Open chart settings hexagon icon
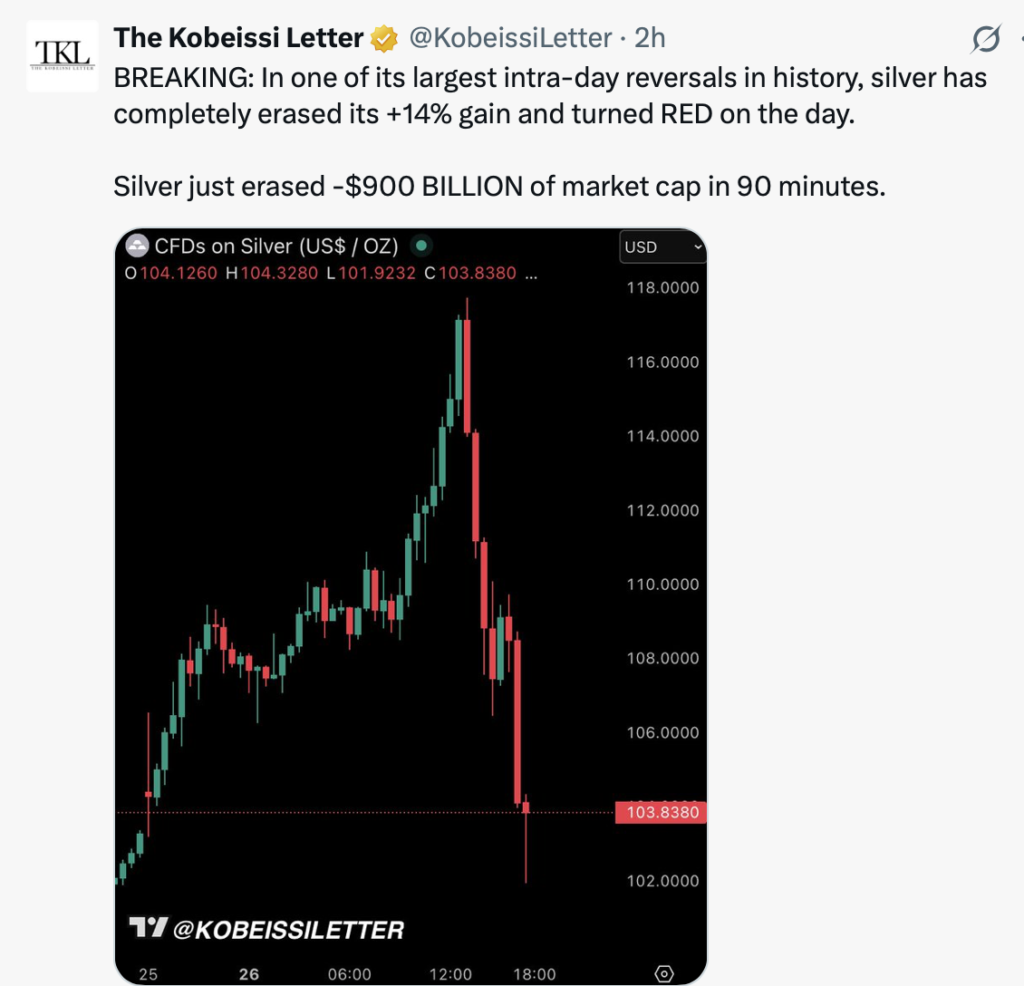Image resolution: width=1024 pixels, height=986 pixels. pos(664,973)
